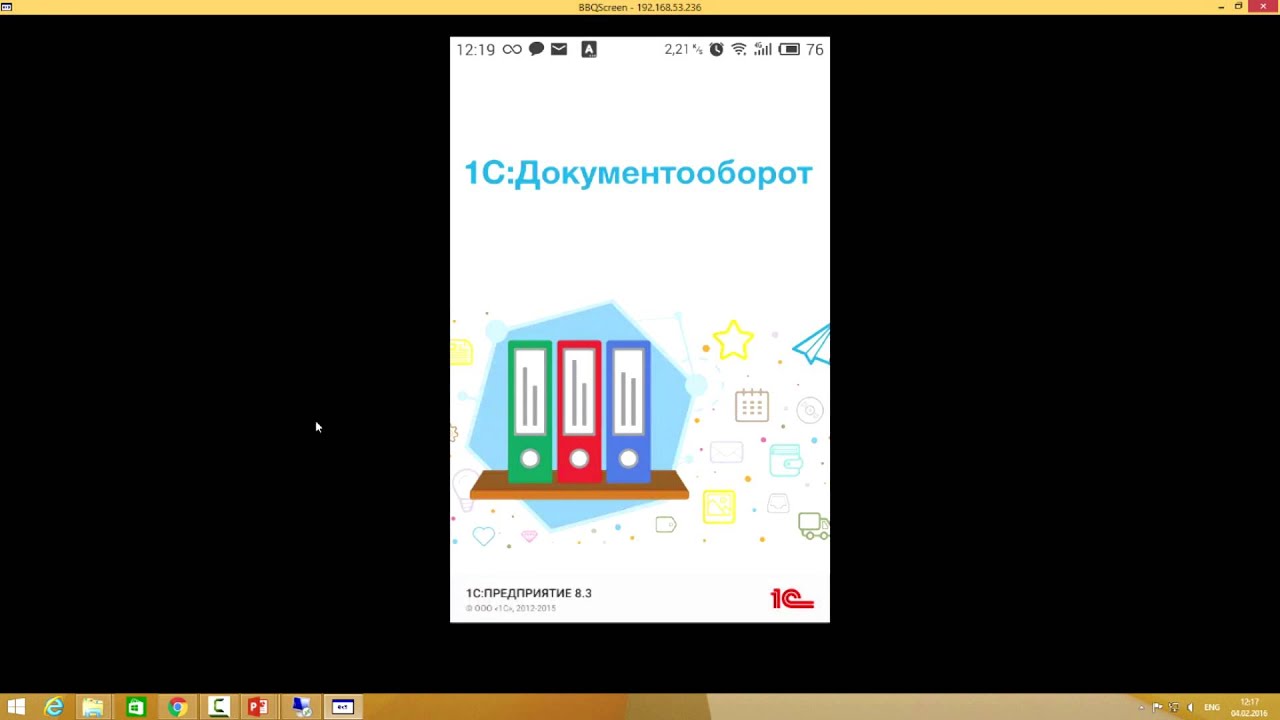Switch the ENG input language indicator
This screenshot has width=1280, height=720.
1212,708
